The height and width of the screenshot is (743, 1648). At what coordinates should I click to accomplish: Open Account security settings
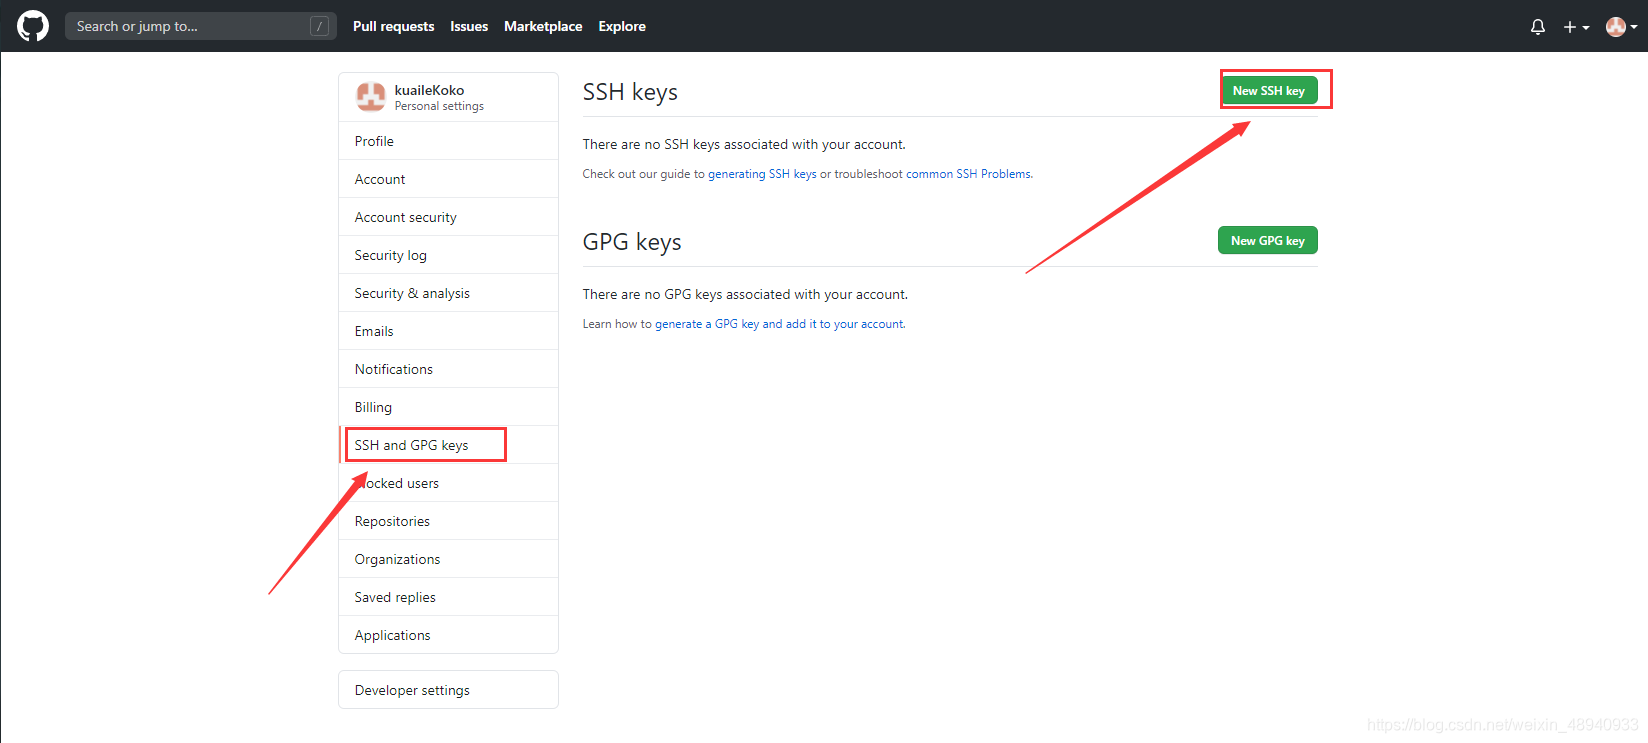coord(448,217)
